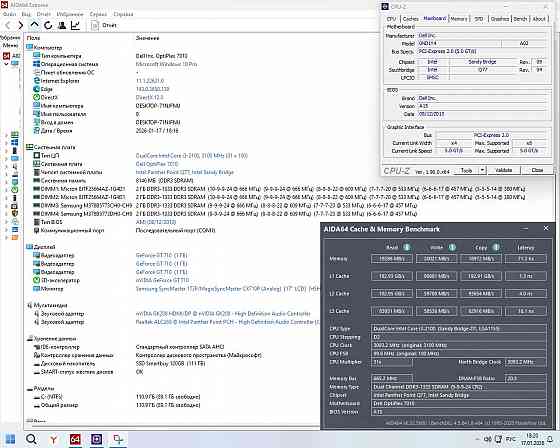
Task: Select the shield security icon in sidebar tree
Action: (15, 213)
